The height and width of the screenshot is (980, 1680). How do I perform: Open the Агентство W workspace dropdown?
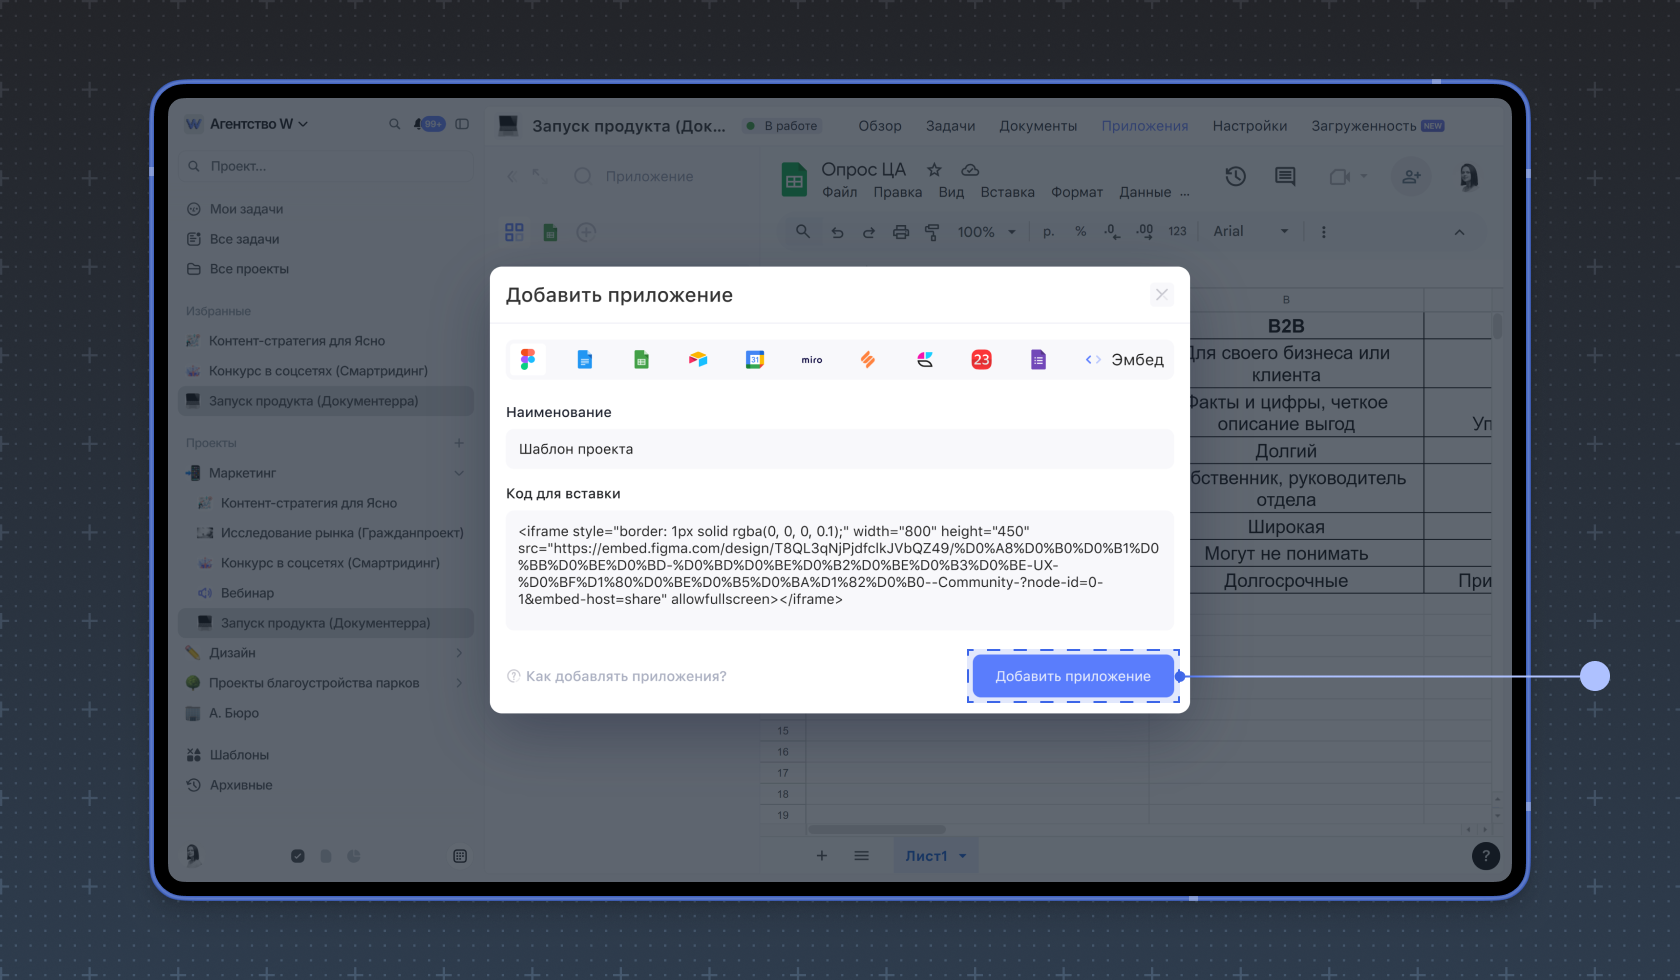(258, 124)
